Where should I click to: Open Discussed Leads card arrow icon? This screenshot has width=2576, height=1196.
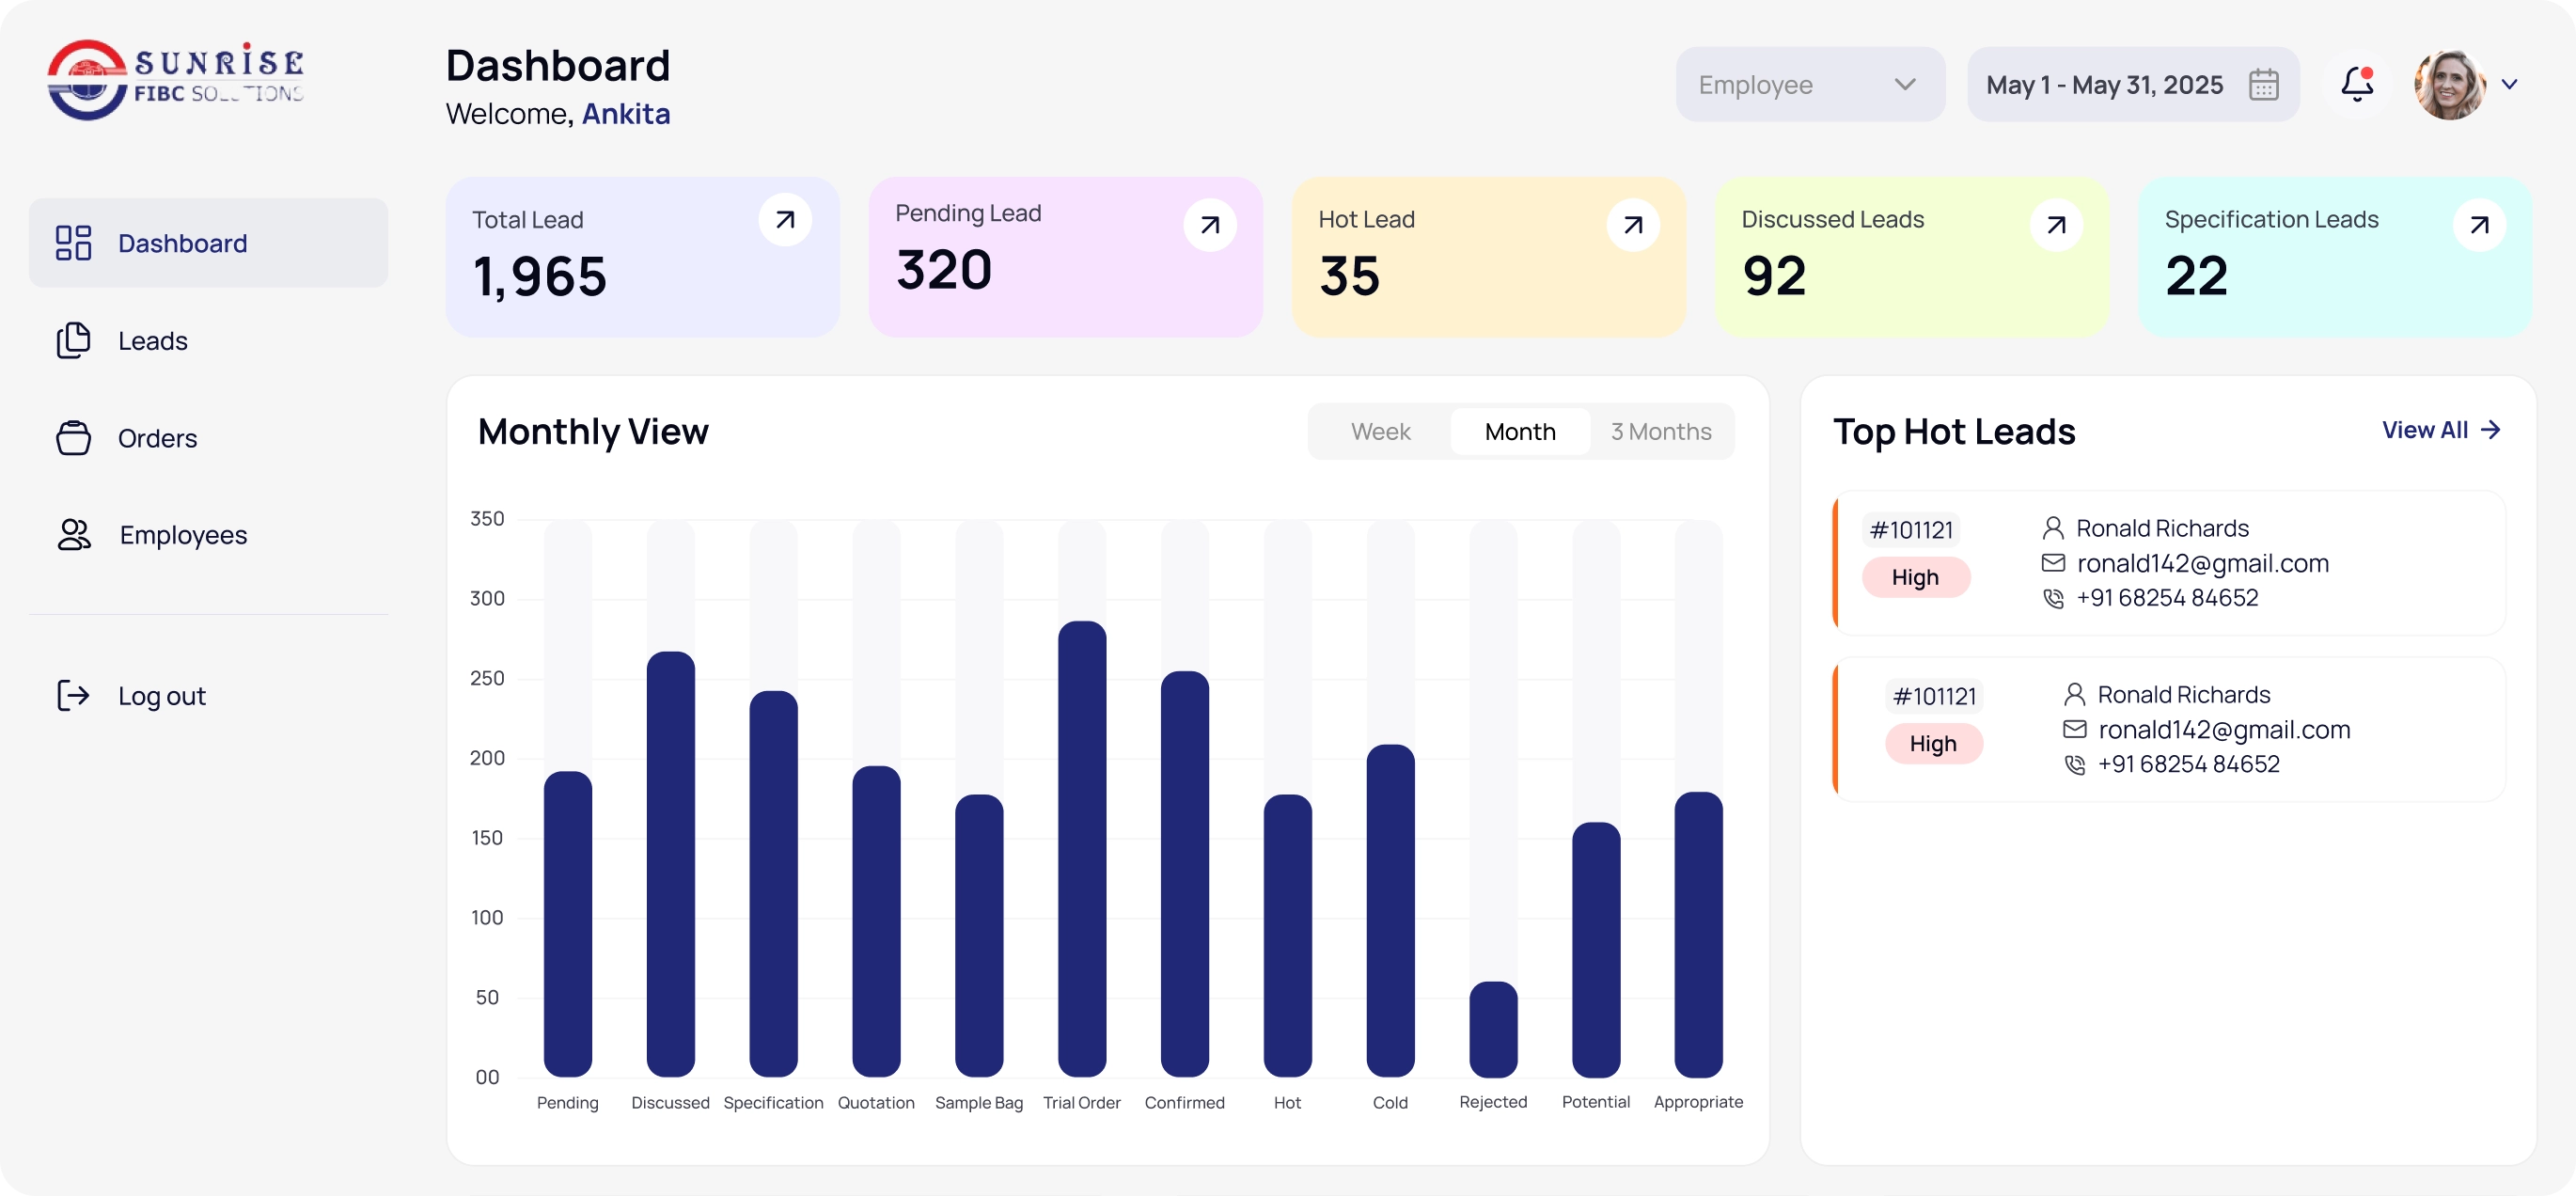click(x=2056, y=225)
